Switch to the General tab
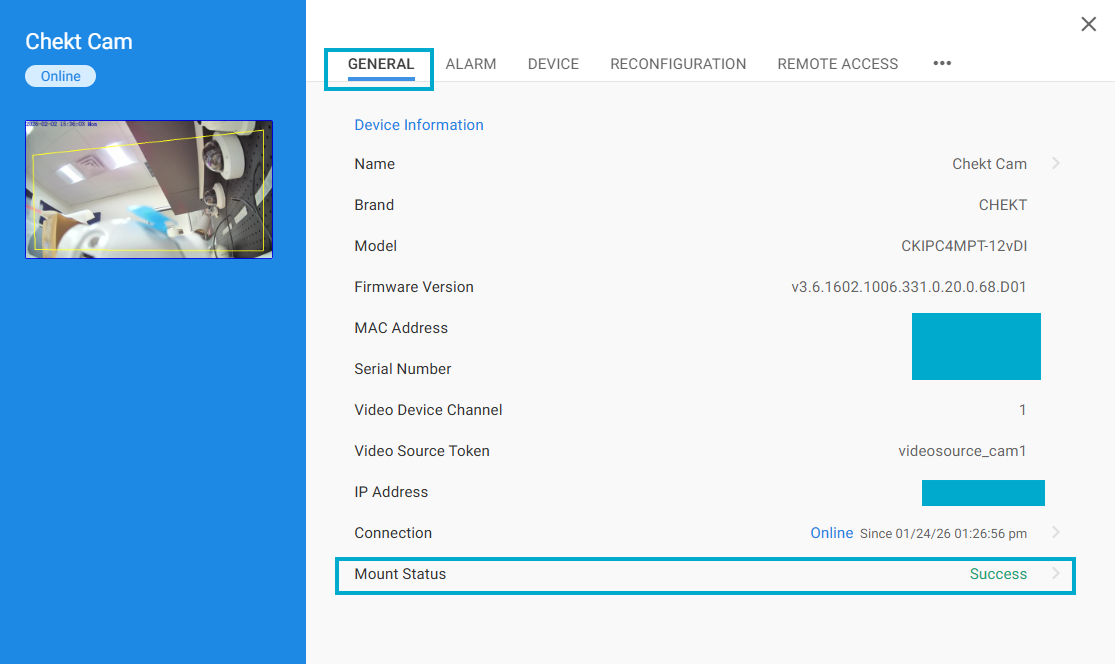This screenshot has width=1115, height=664. (x=380, y=64)
